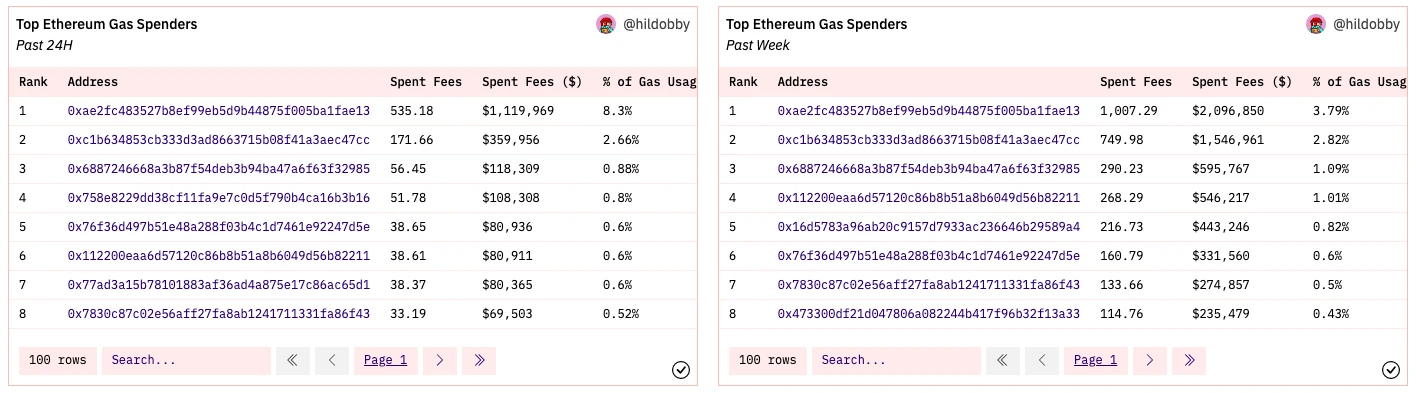1416x393 pixels.
Task: Open rank 5 address 0x16d5783a... in Past Week table
Action: (x=928, y=227)
